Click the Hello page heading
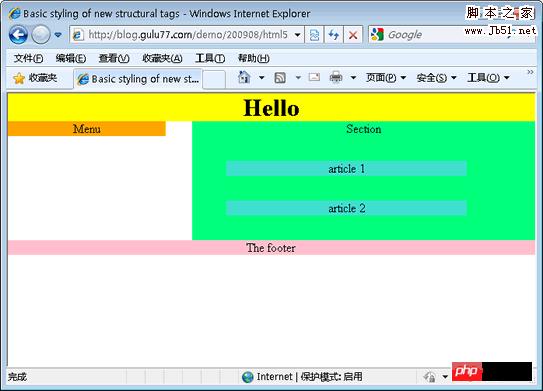This screenshot has width=543, height=391. pos(272,108)
